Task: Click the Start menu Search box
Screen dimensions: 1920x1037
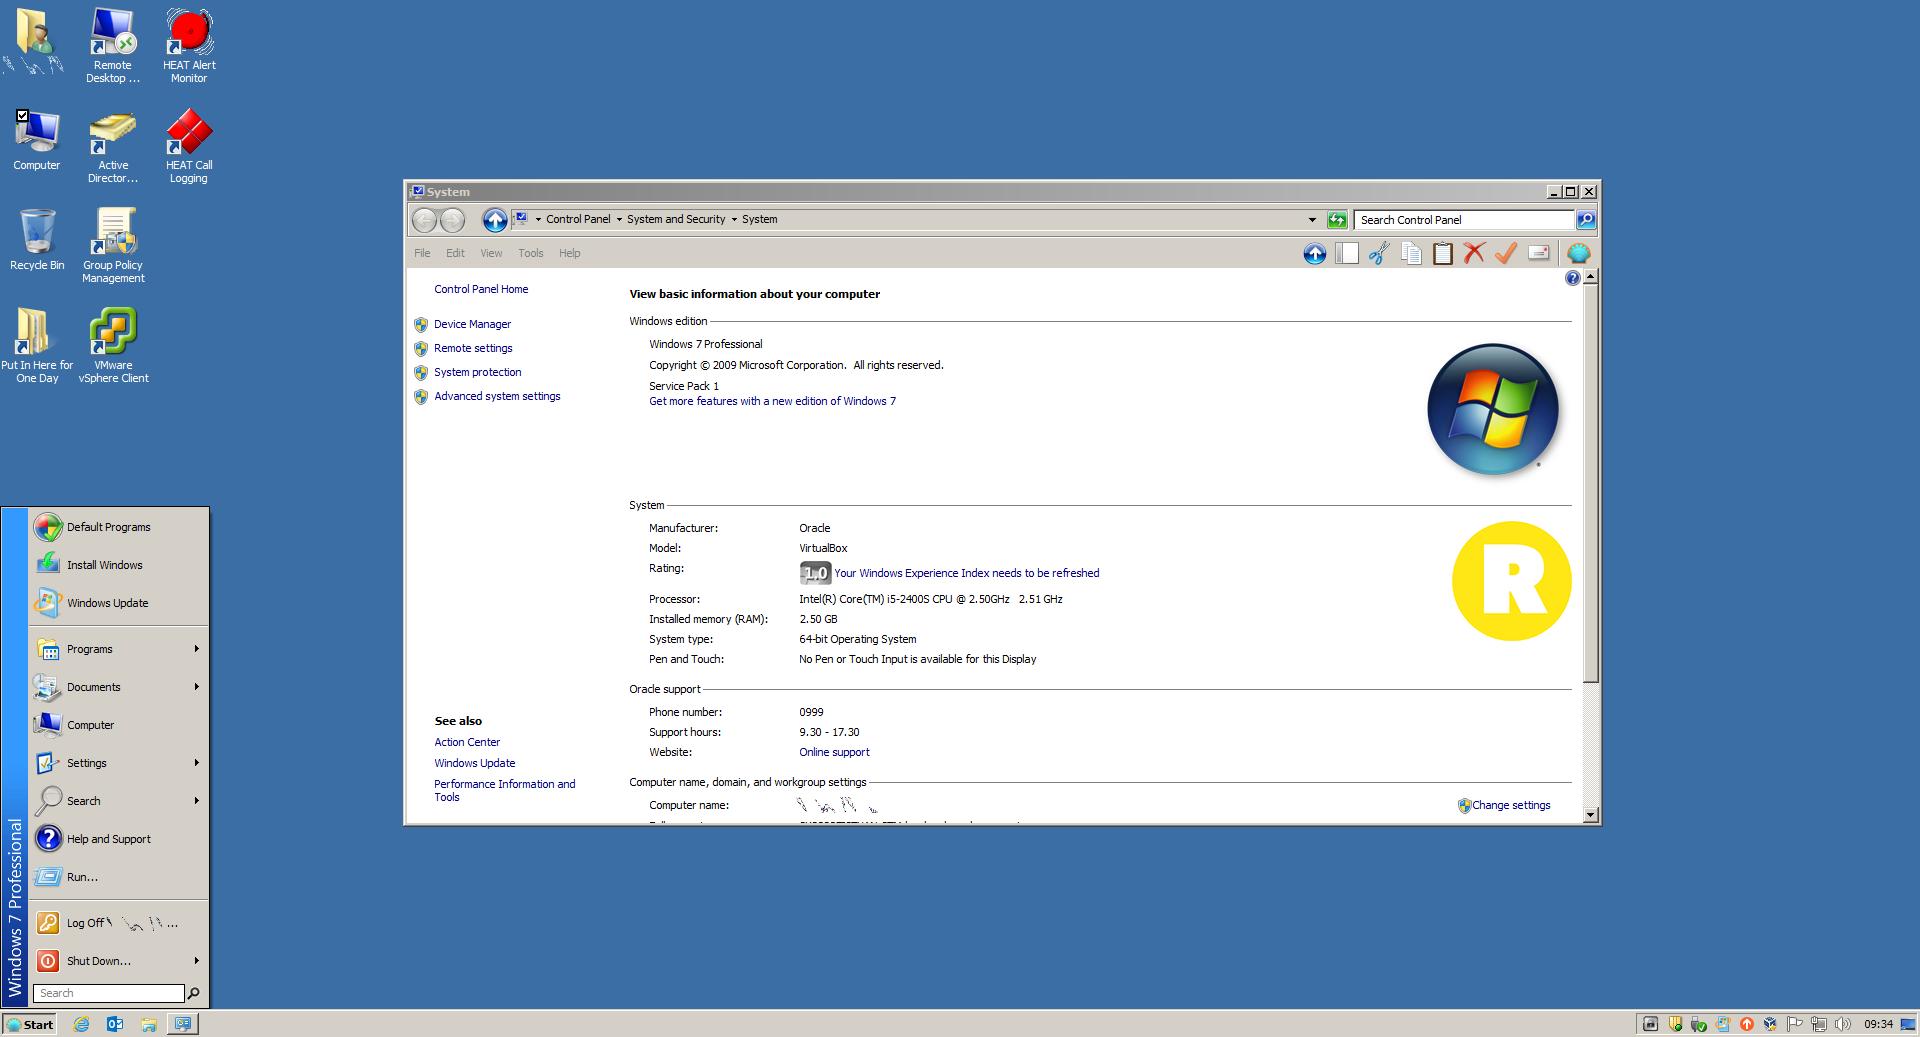Action: coord(109,993)
